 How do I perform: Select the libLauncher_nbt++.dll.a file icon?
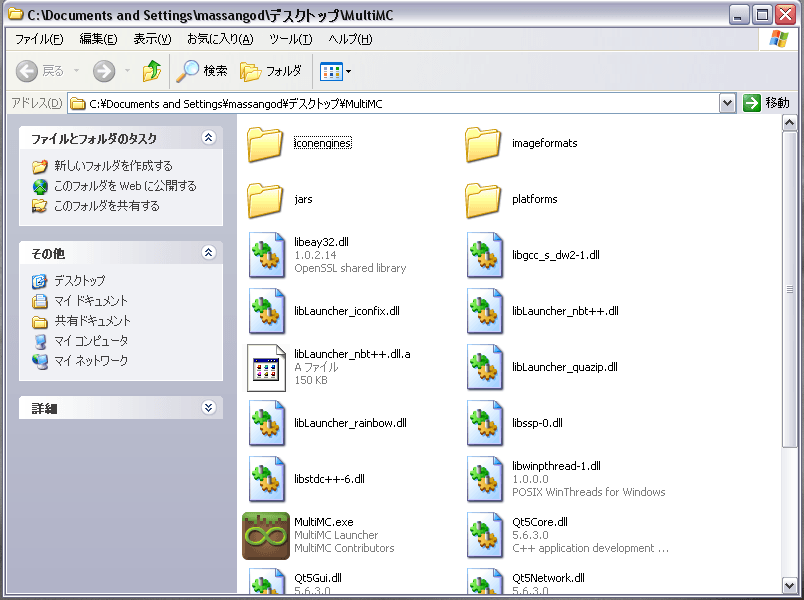[x=266, y=367]
